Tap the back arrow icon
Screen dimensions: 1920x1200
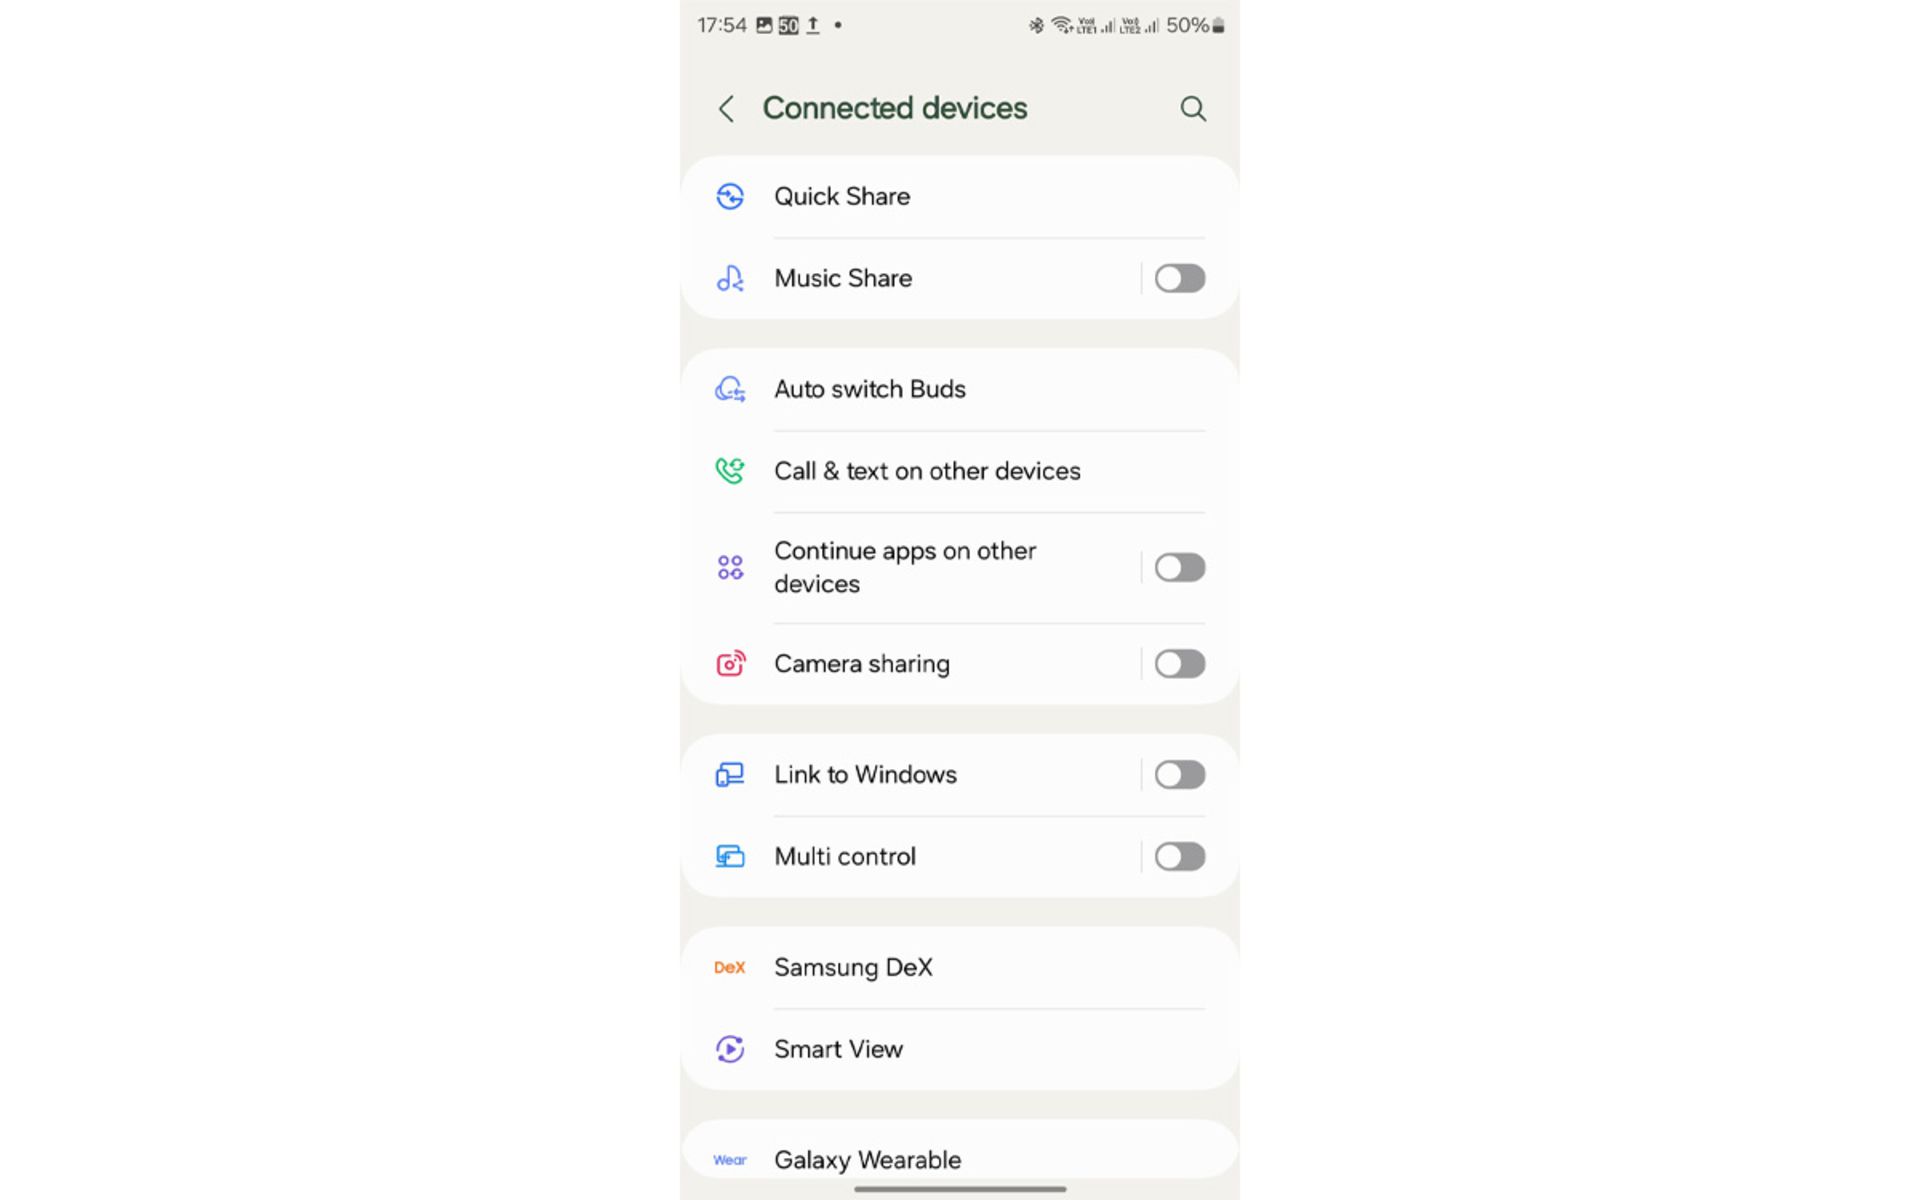click(727, 109)
